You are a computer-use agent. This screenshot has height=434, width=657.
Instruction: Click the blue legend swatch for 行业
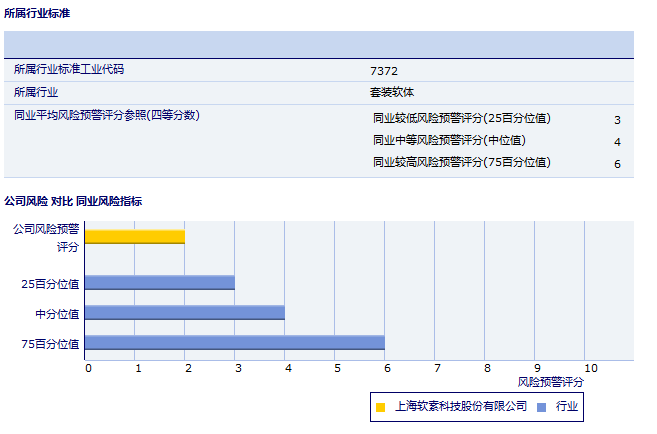click(x=541, y=407)
